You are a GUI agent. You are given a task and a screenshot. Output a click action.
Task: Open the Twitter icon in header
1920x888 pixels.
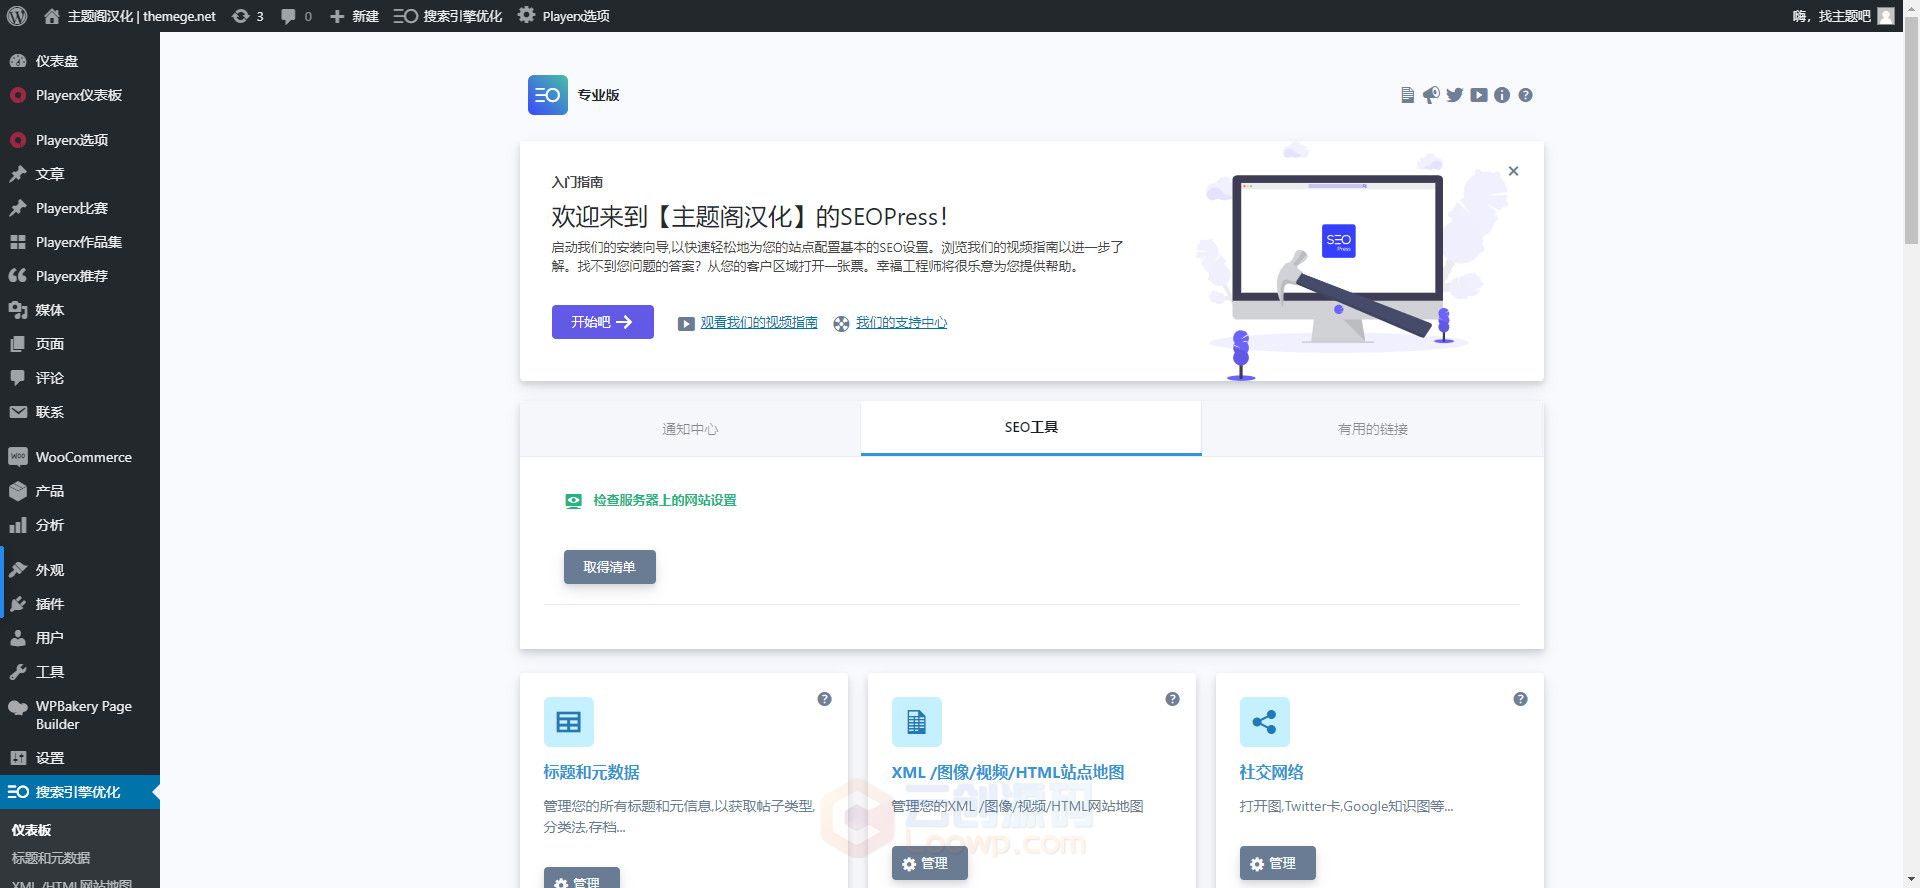(x=1454, y=95)
